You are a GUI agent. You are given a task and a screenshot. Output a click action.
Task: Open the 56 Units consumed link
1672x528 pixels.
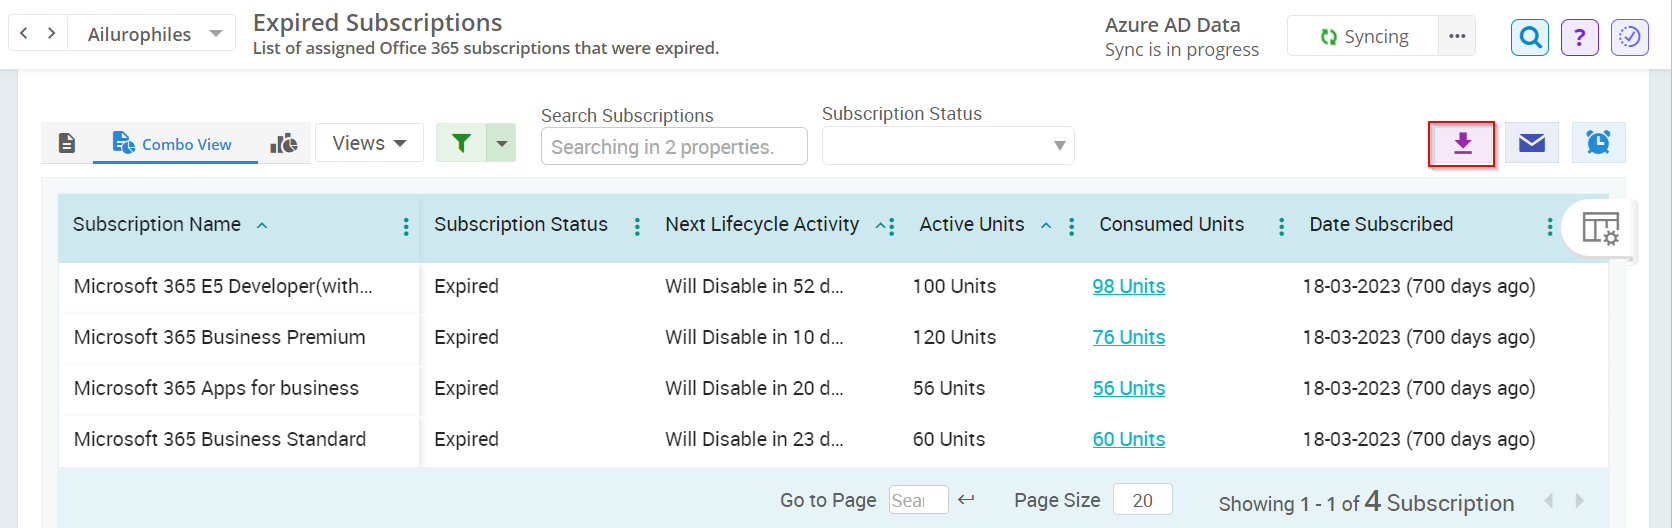click(1129, 388)
